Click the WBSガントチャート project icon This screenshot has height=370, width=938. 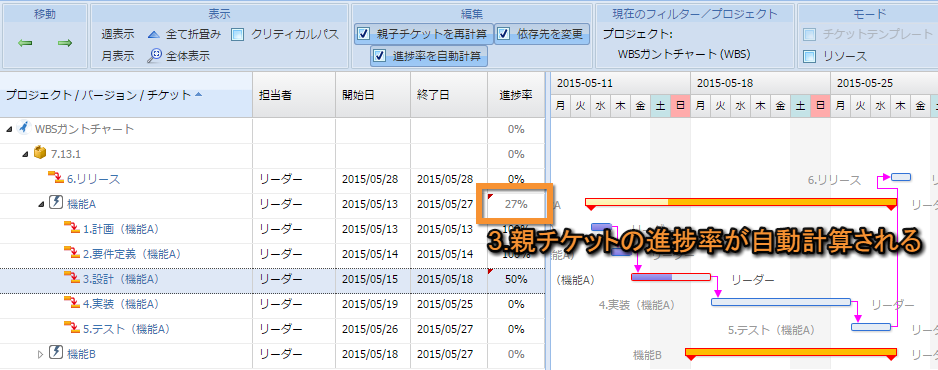(x=23, y=128)
